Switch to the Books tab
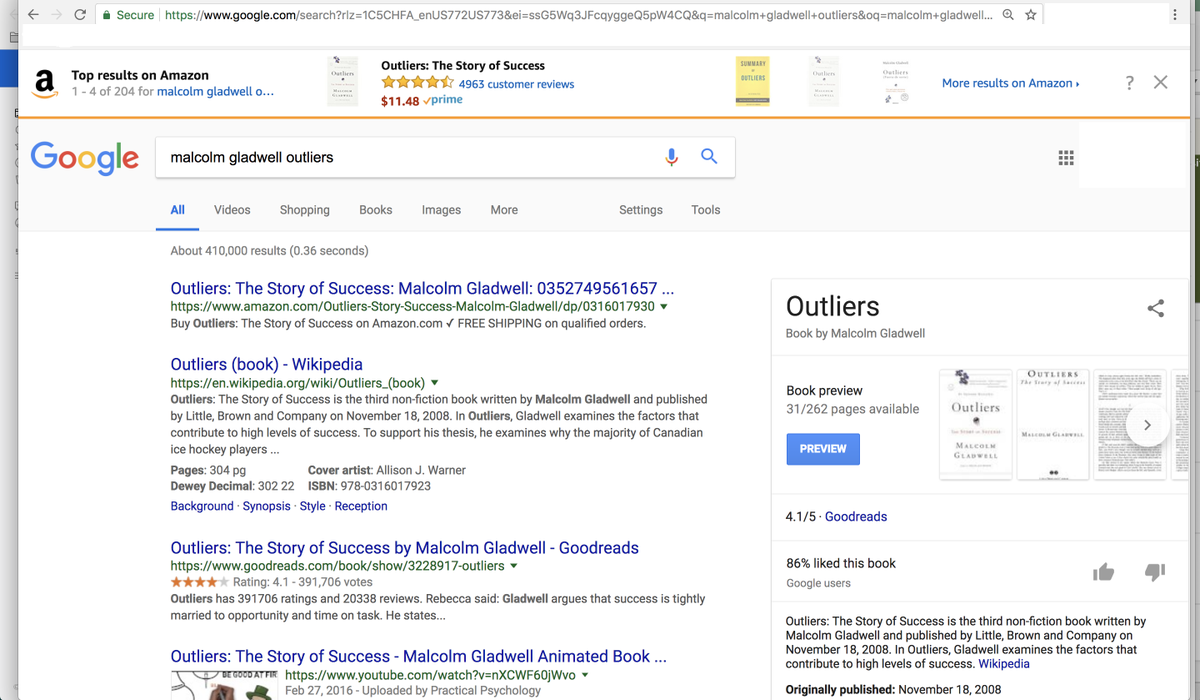1200x700 pixels. click(376, 210)
